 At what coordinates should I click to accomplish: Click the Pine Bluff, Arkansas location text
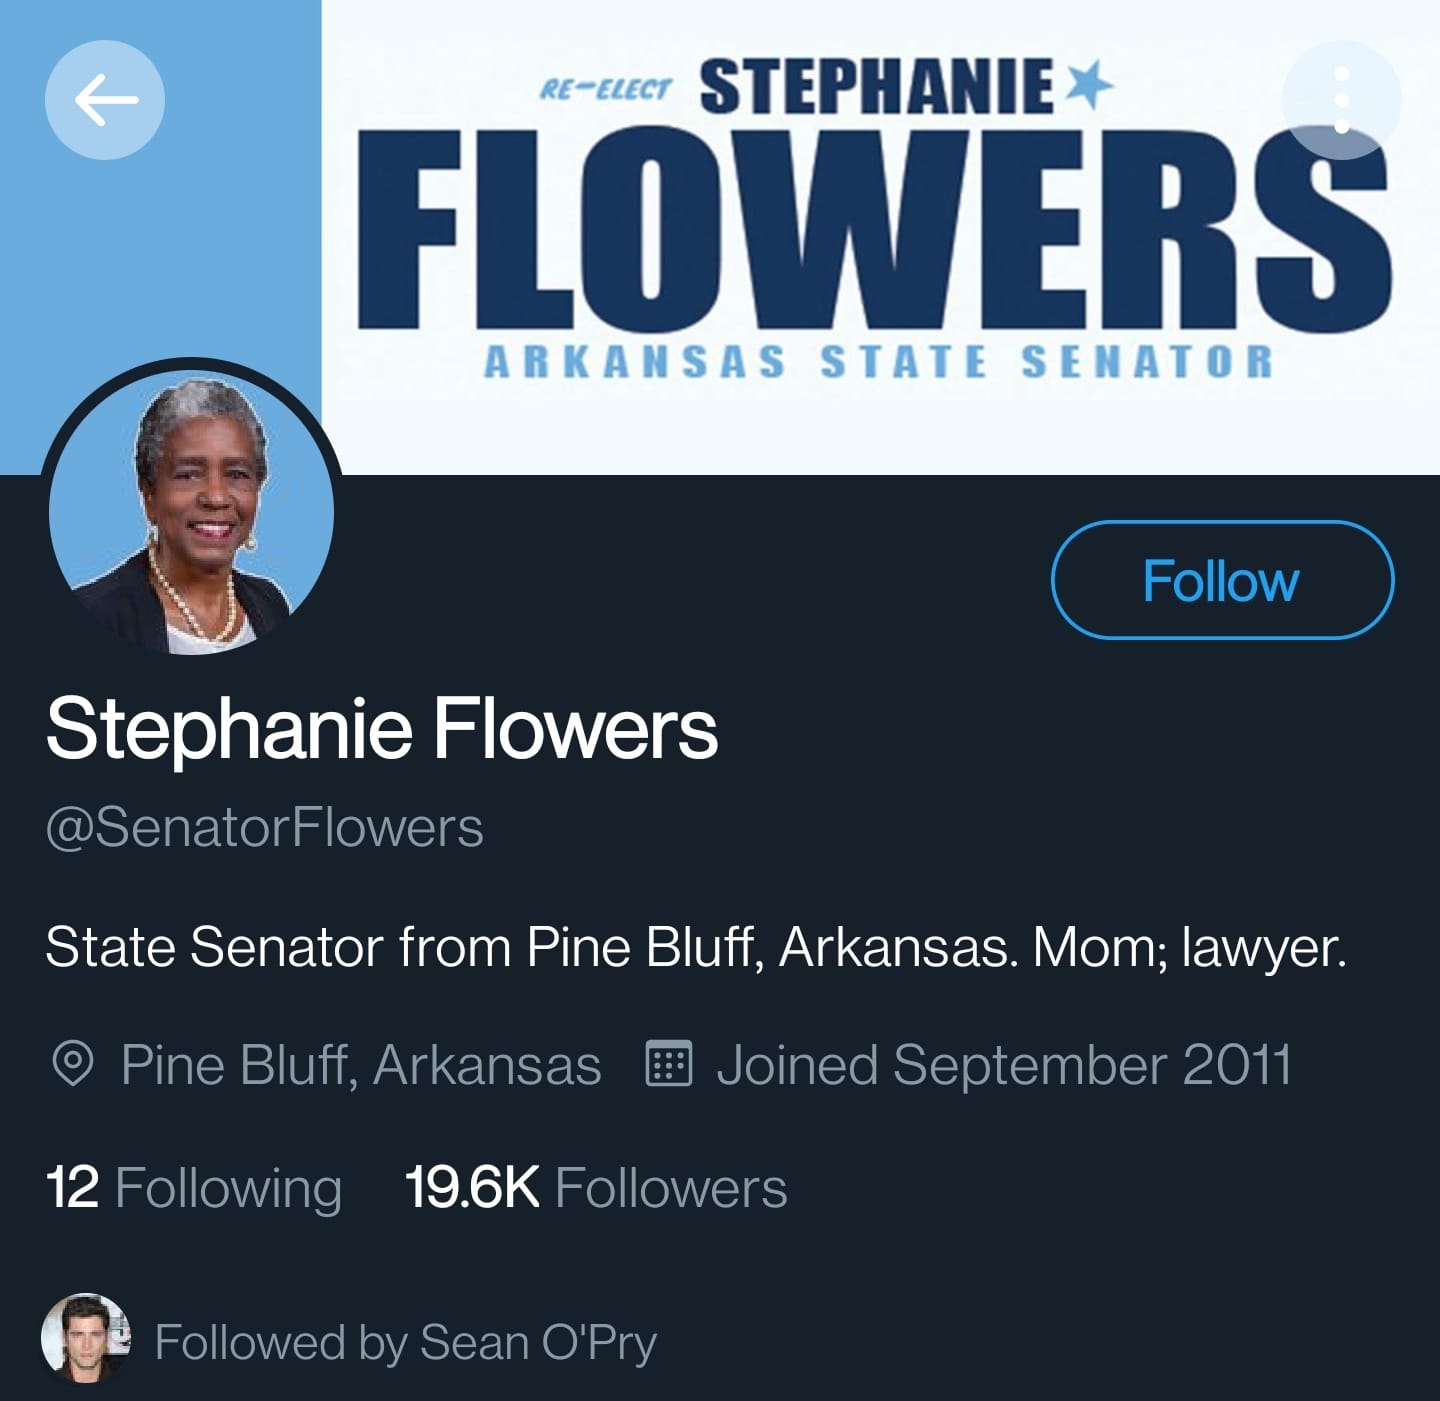(361, 1064)
